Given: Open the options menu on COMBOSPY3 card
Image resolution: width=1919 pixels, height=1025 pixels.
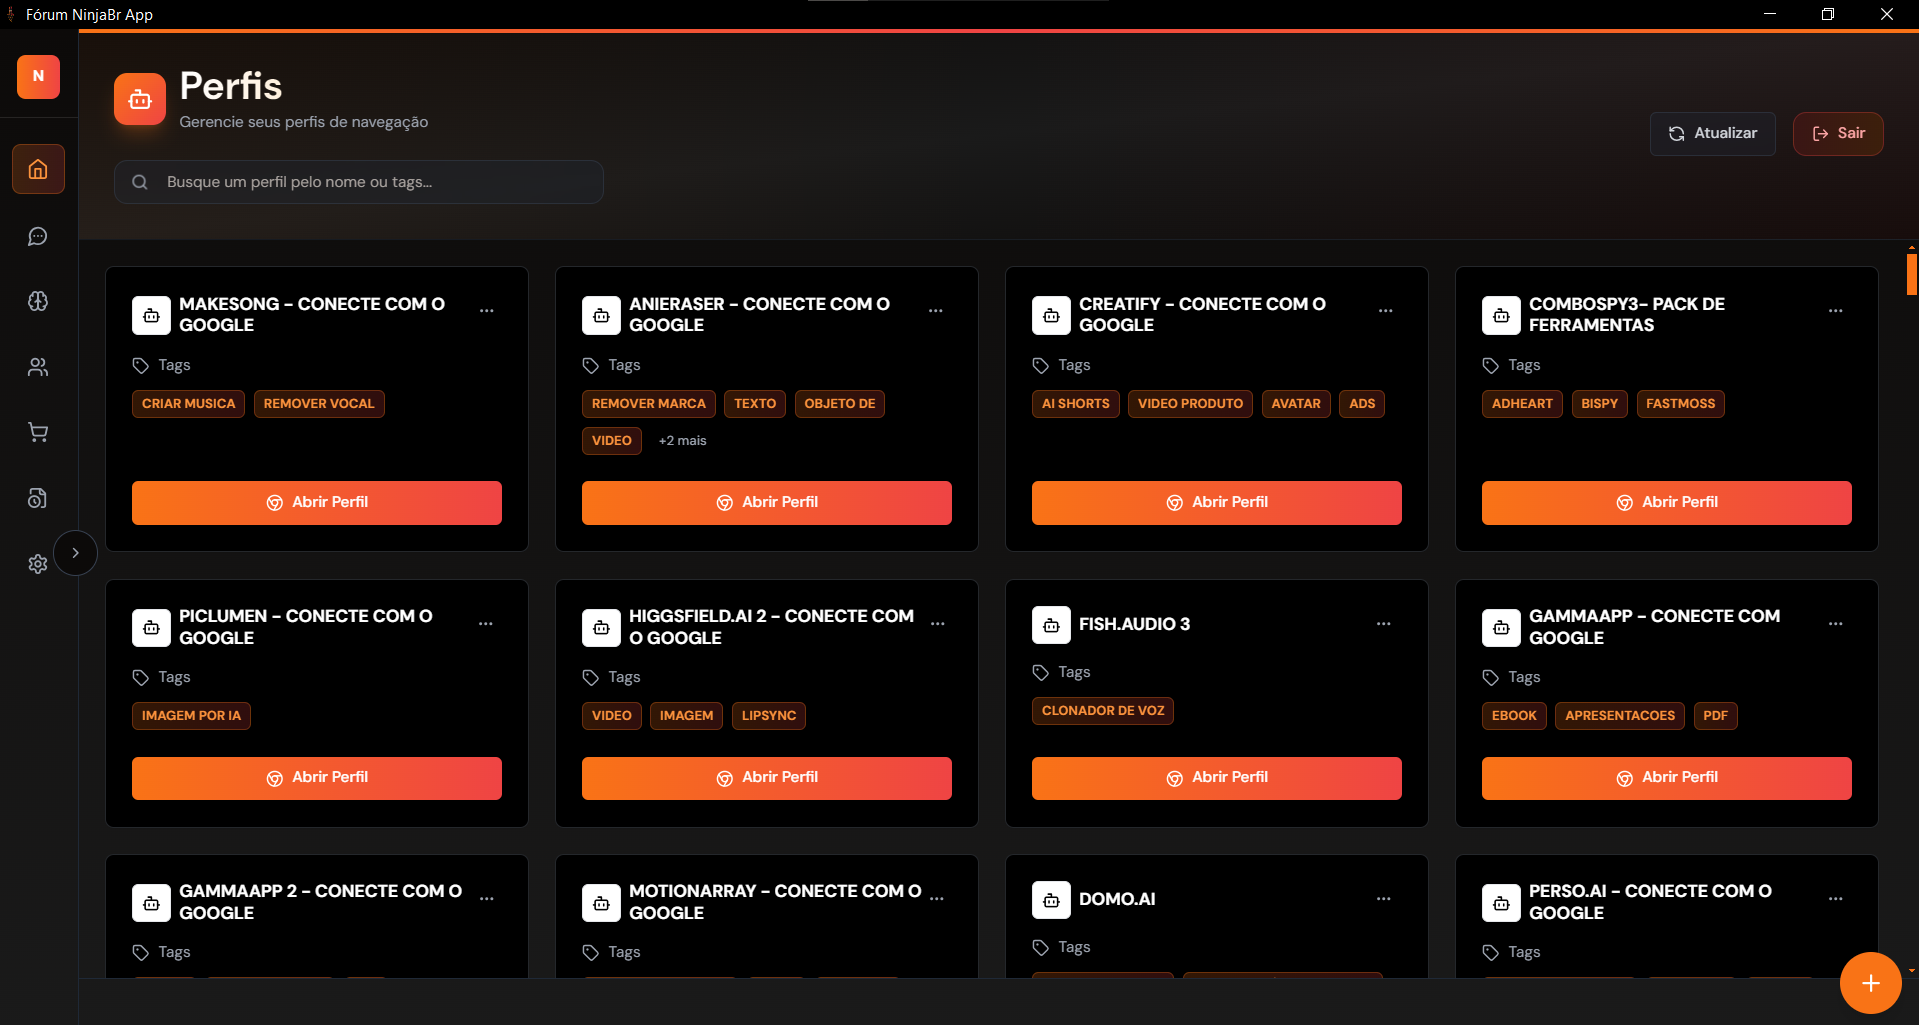Looking at the screenshot, I should (1836, 311).
